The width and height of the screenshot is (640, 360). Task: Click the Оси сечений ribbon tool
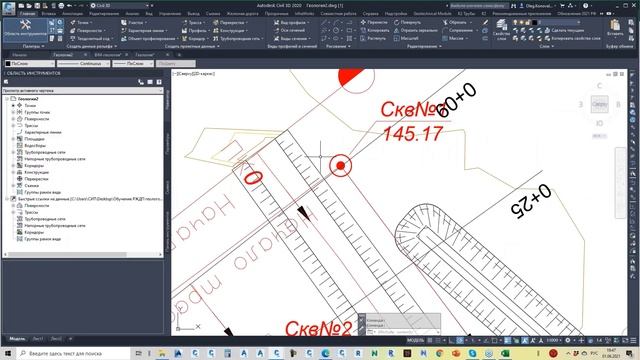pyautogui.click(x=289, y=30)
